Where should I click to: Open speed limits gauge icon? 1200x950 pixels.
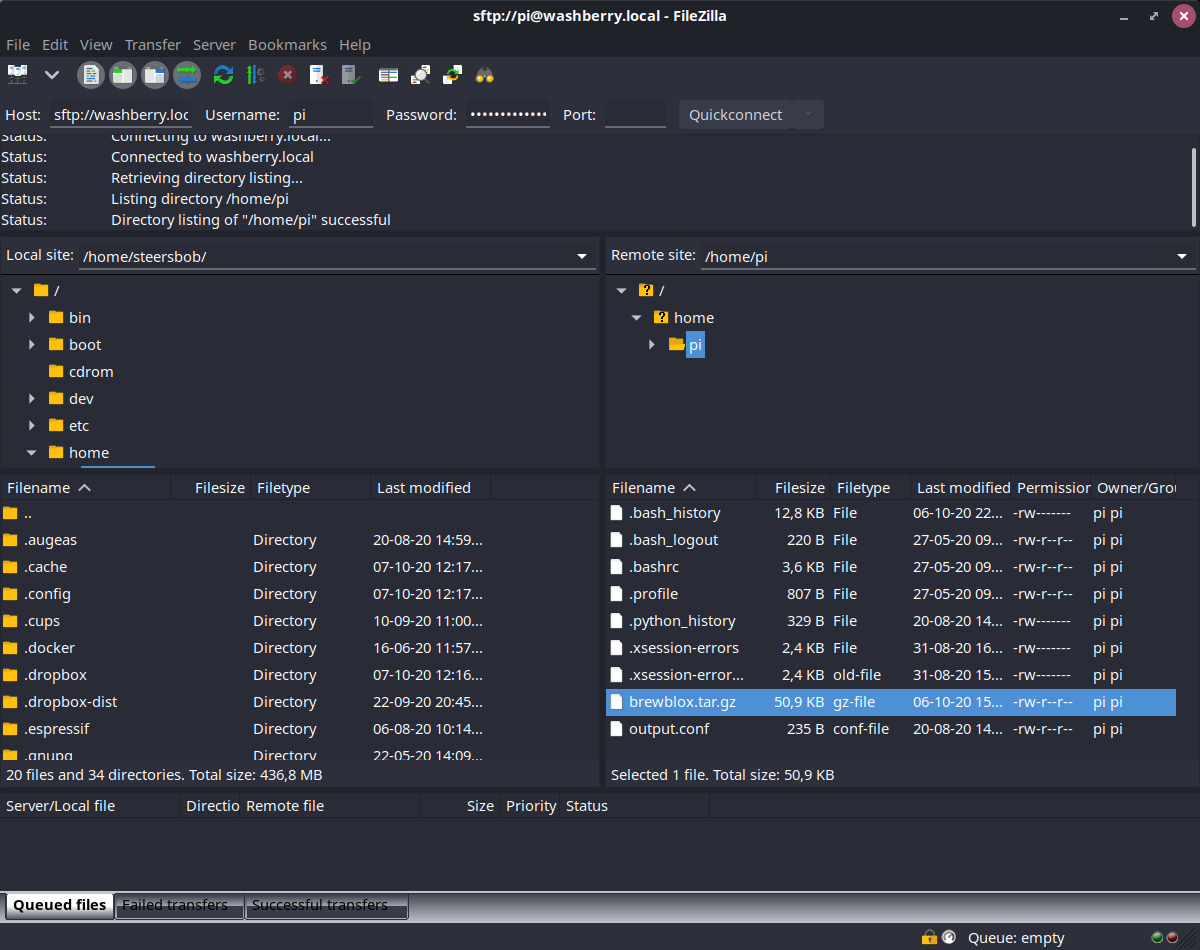(x=947, y=937)
